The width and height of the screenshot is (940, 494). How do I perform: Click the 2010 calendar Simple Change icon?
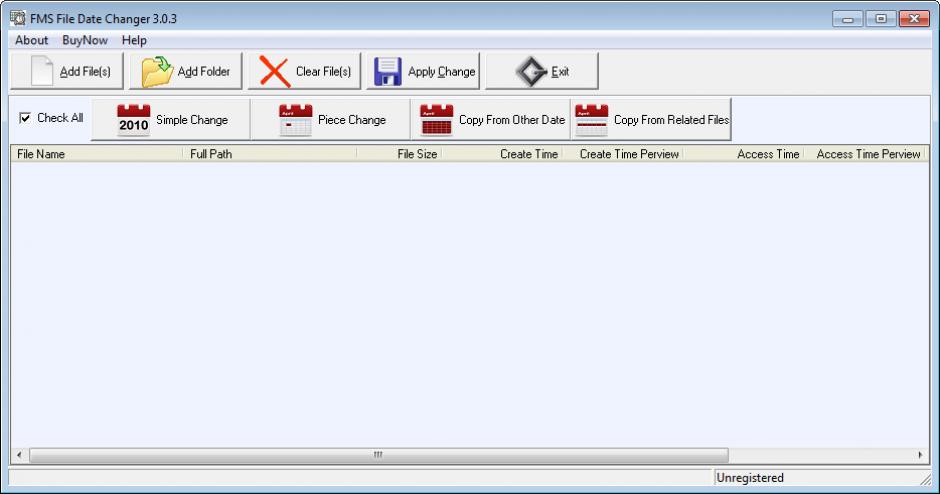coord(133,120)
